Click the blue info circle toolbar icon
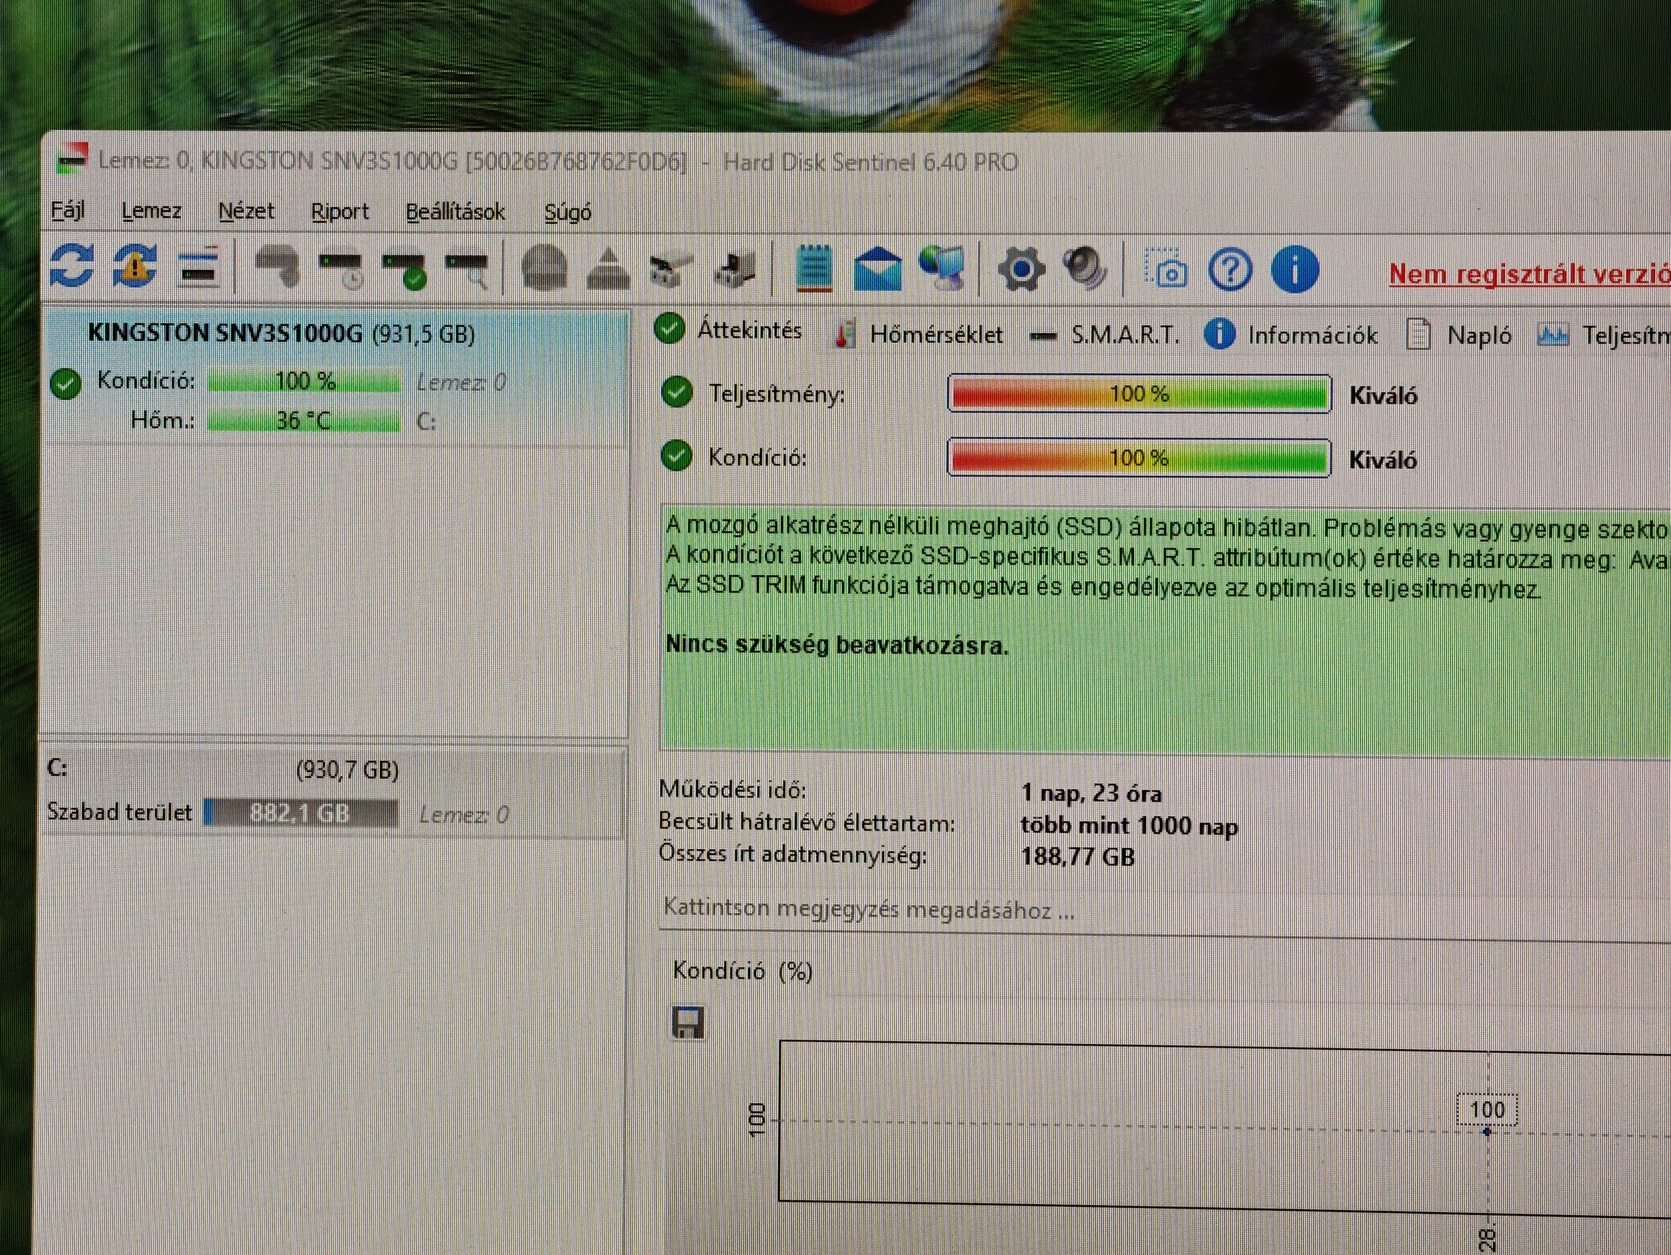1671x1255 pixels. pyautogui.click(x=1295, y=270)
